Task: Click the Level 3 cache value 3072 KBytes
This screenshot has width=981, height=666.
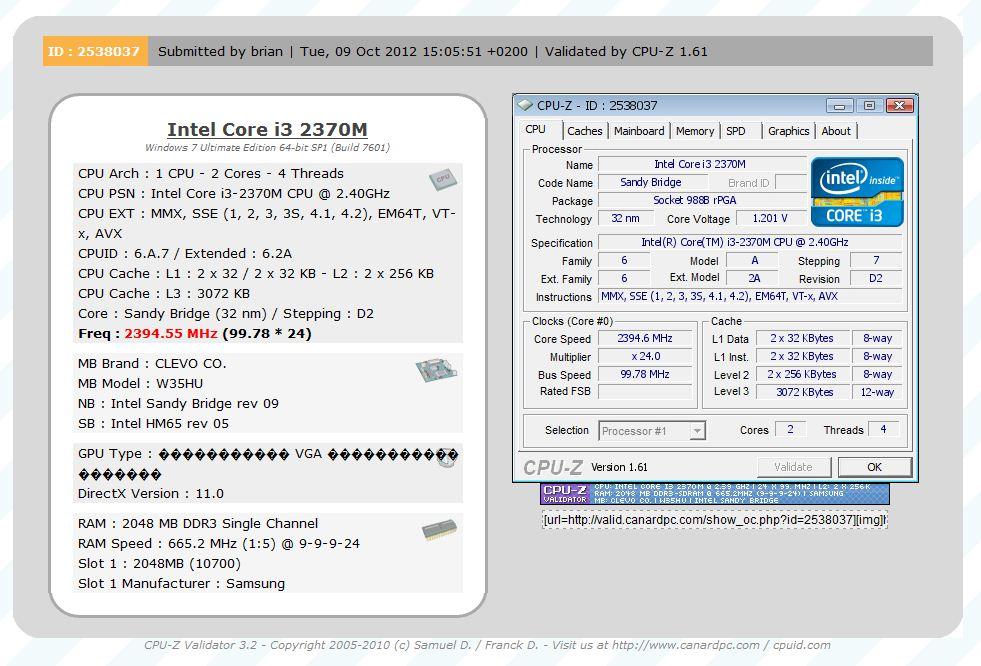Action: point(803,392)
